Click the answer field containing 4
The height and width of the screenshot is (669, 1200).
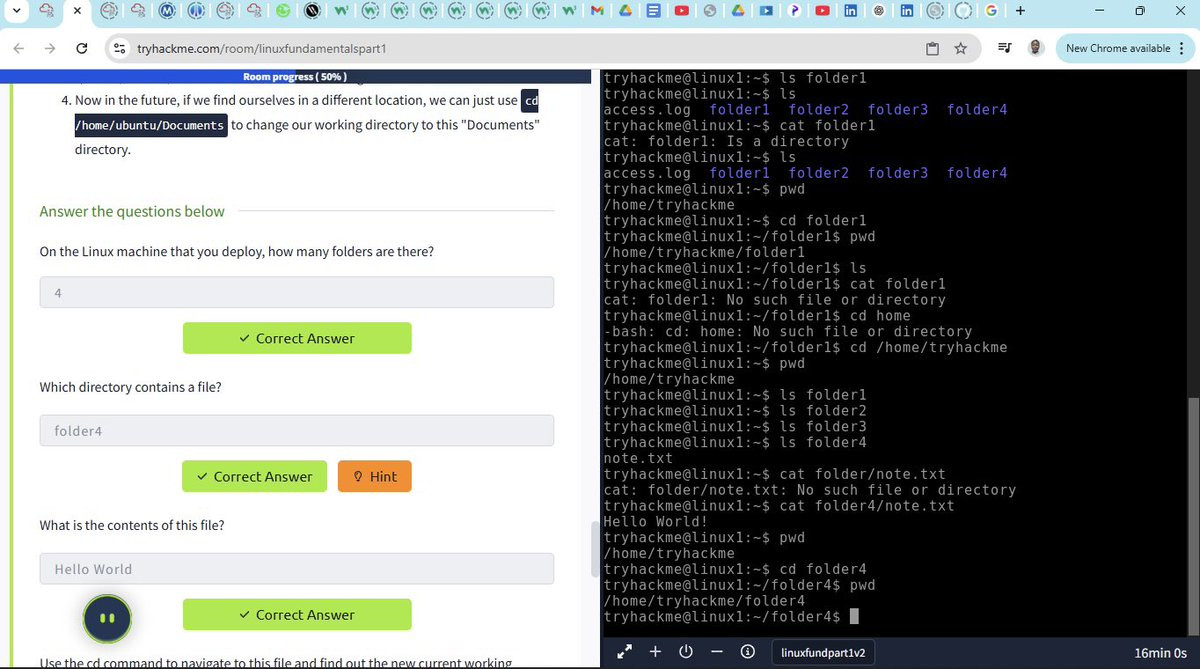(x=297, y=292)
